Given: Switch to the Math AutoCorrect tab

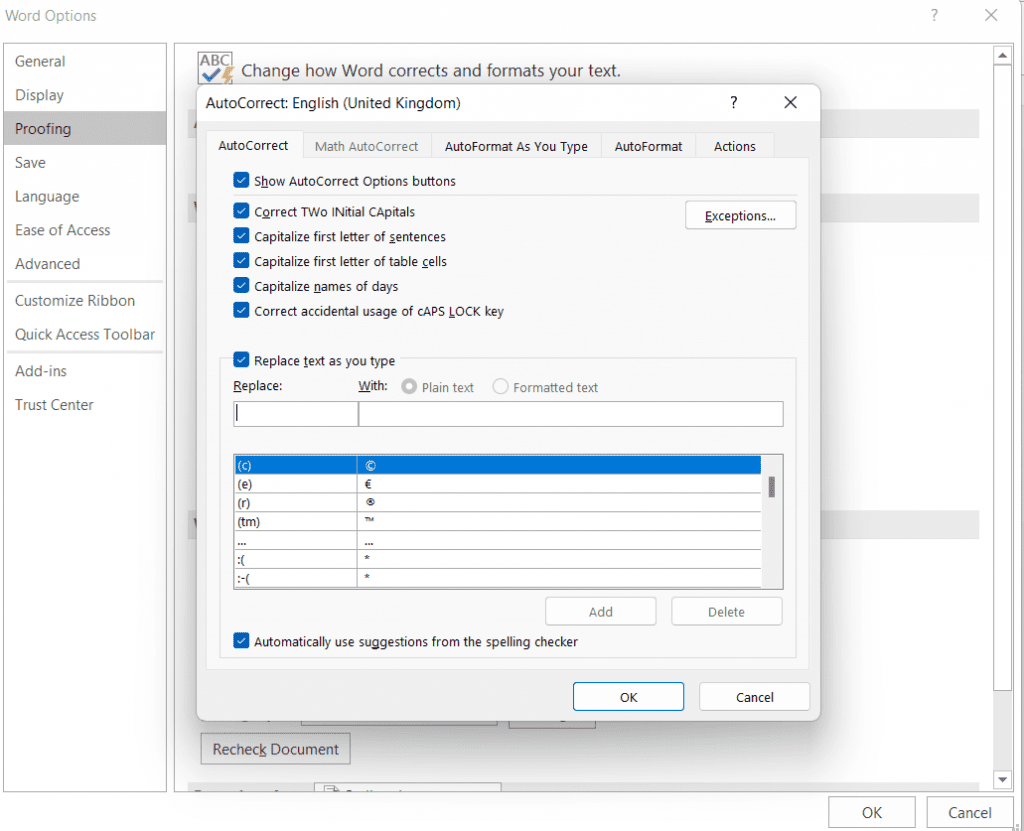Looking at the screenshot, I should tap(366, 146).
